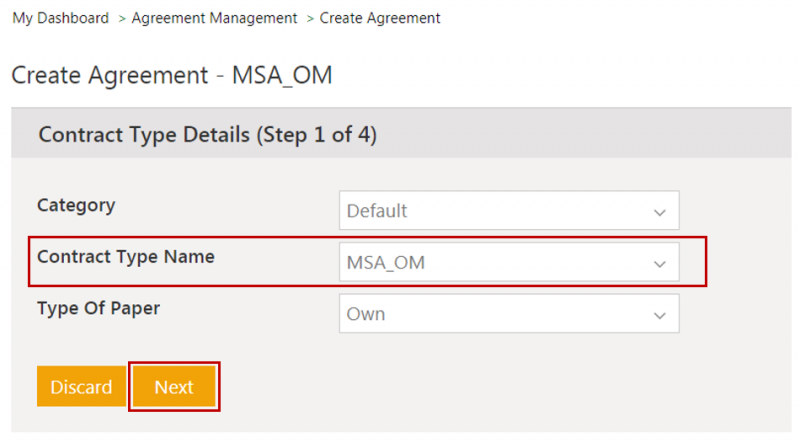Viewport: 800px width, 443px height.
Task: Proceed with the Next button
Action: pyautogui.click(x=174, y=387)
